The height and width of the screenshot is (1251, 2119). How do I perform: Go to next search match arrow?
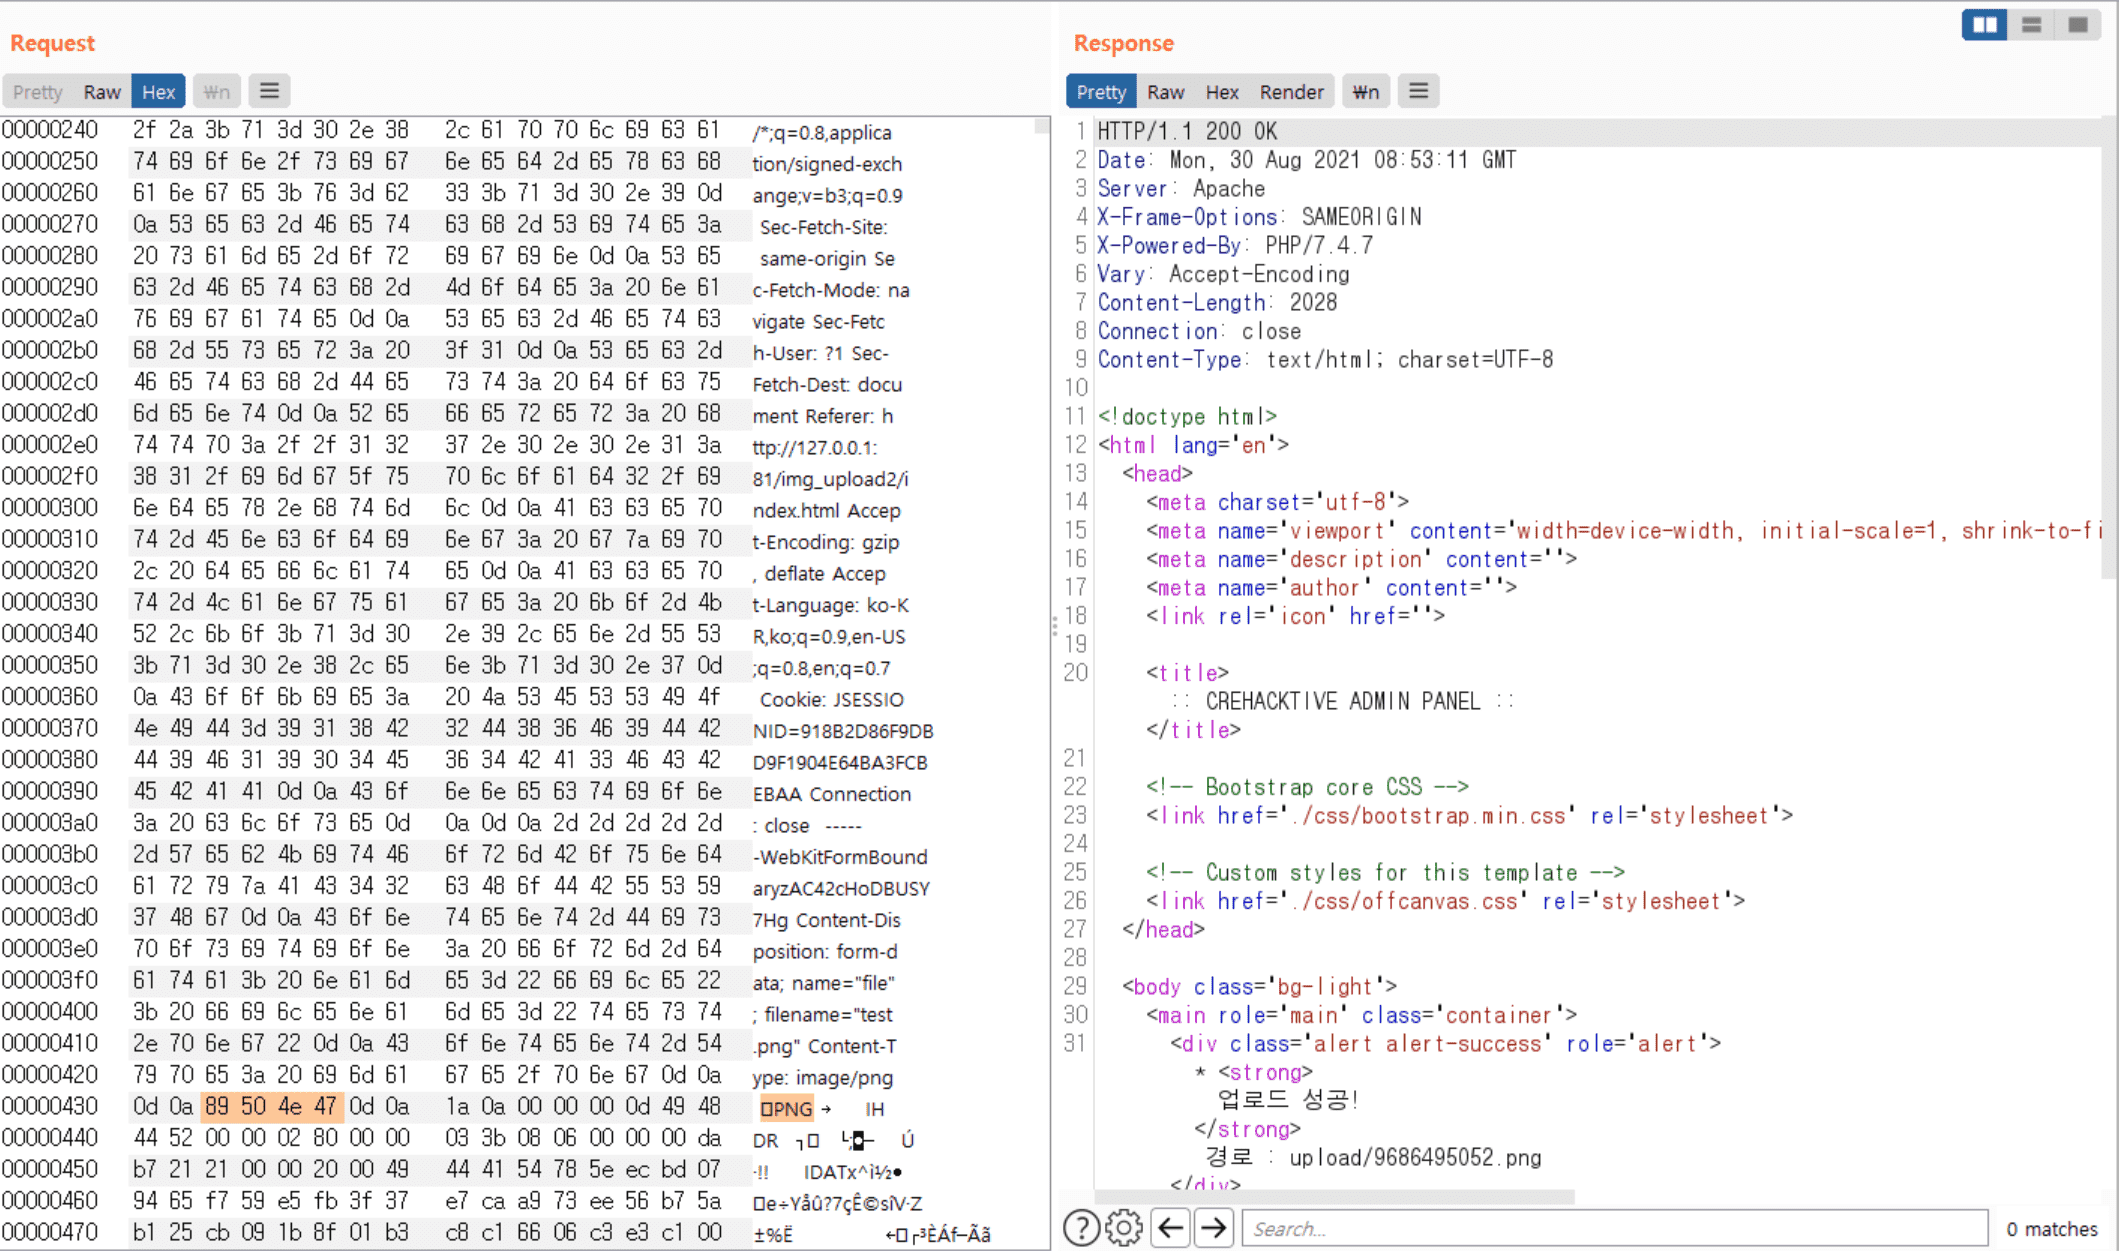(x=1213, y=1227)
